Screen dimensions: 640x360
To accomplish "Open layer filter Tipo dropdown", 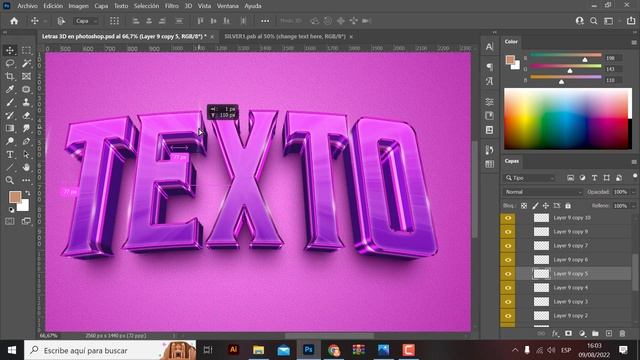I will point(530,178).
